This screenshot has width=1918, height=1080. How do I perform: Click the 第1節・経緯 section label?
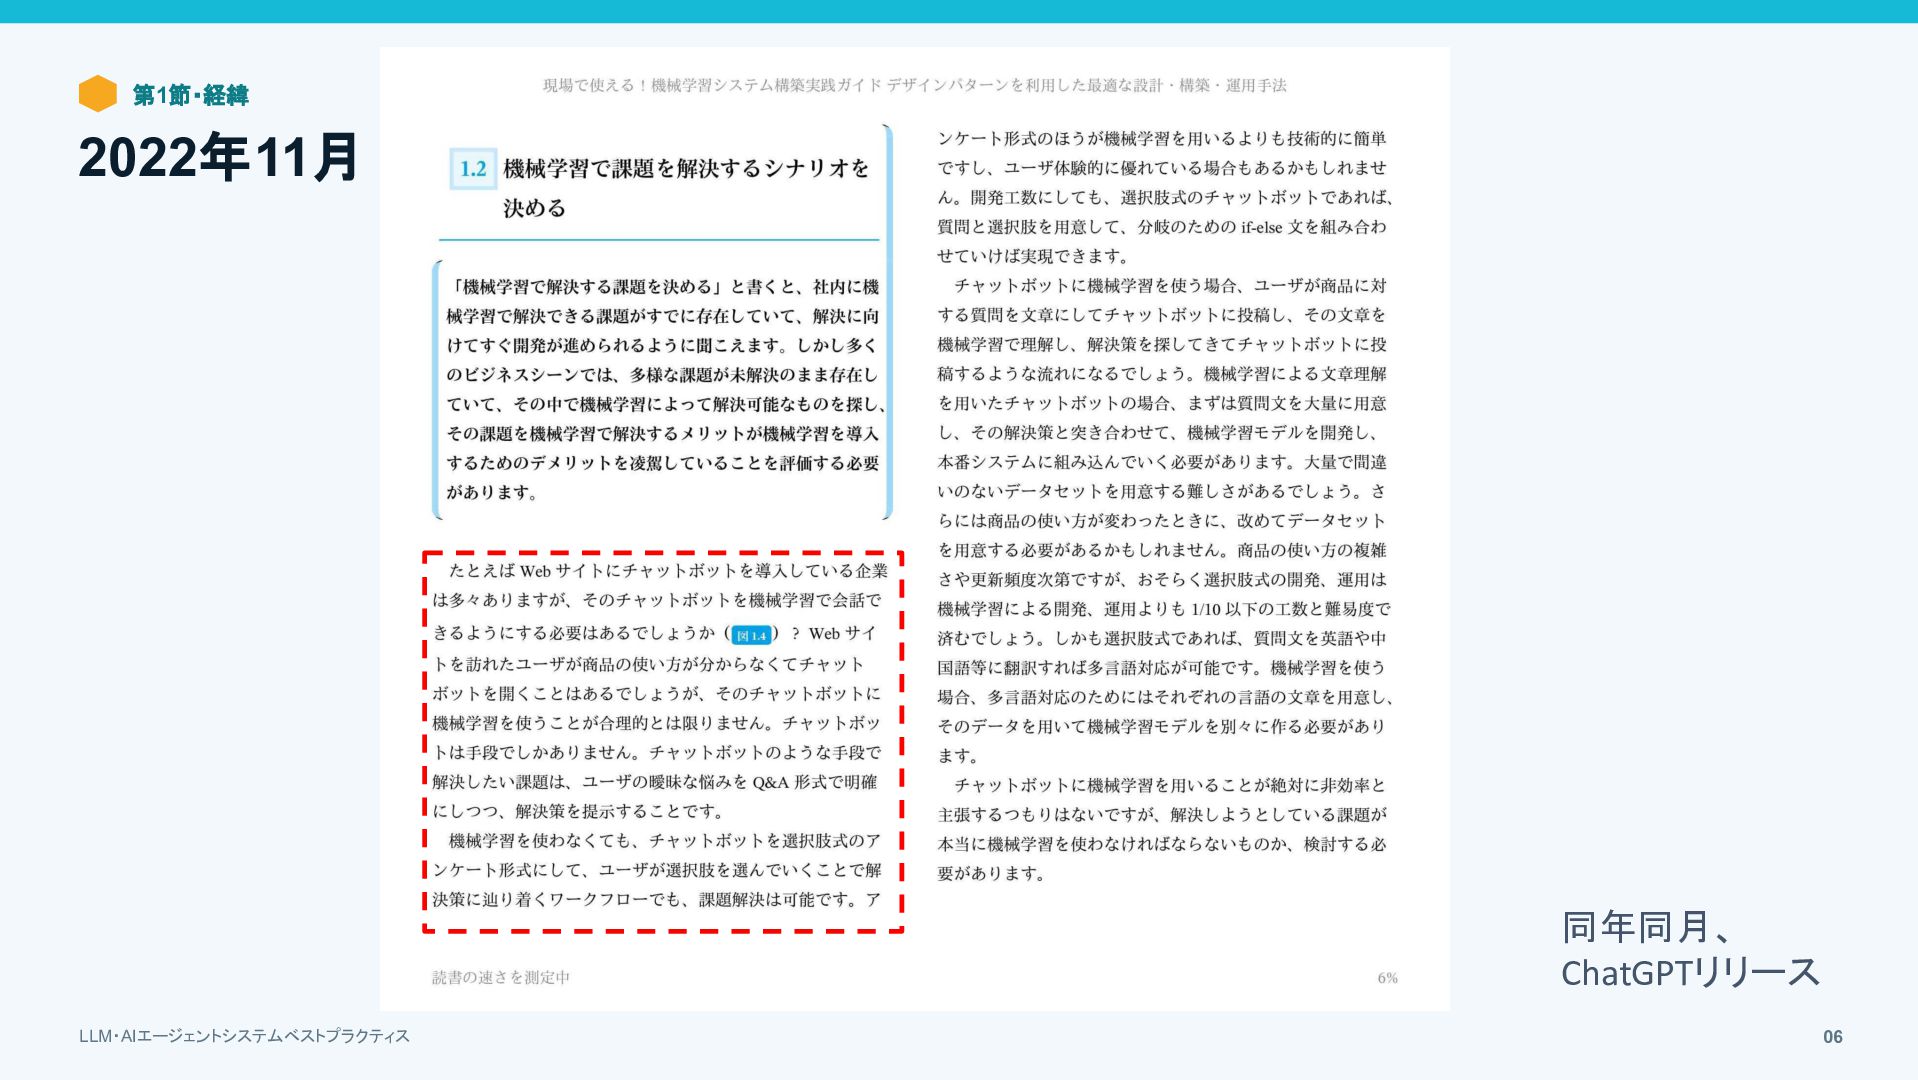coord(190,95)
